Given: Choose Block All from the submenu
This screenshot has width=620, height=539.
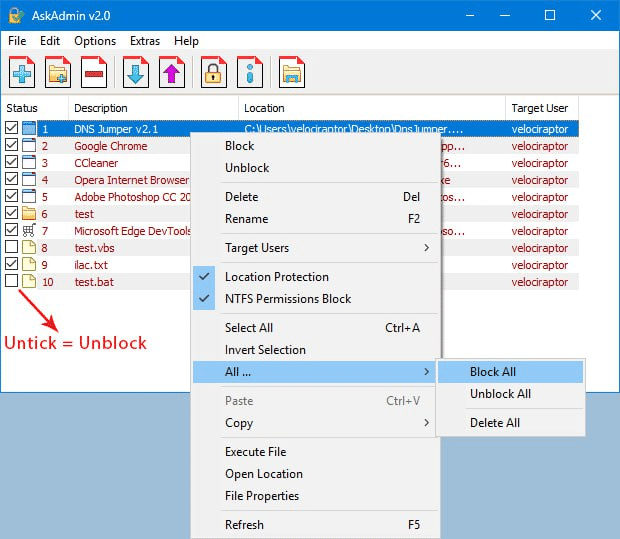Looking at the screenshot, I should [493, 372].
